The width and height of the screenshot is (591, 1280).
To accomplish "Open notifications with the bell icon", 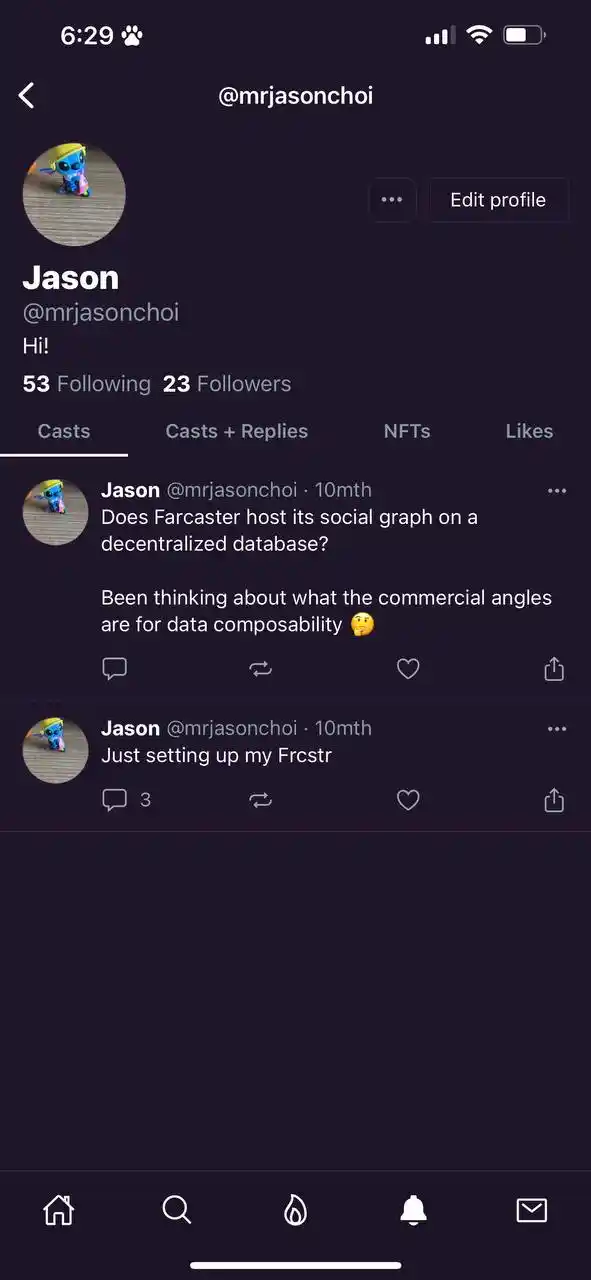I will 413,1210.
